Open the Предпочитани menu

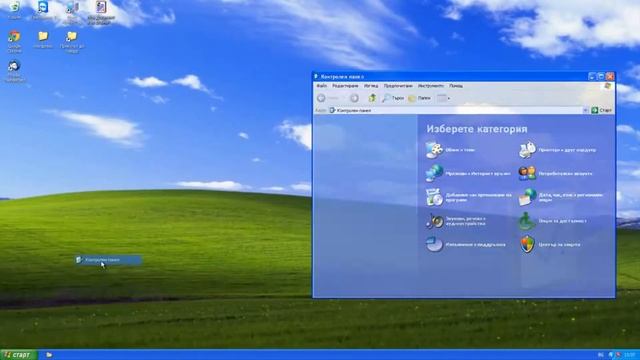tap(398, 86)
